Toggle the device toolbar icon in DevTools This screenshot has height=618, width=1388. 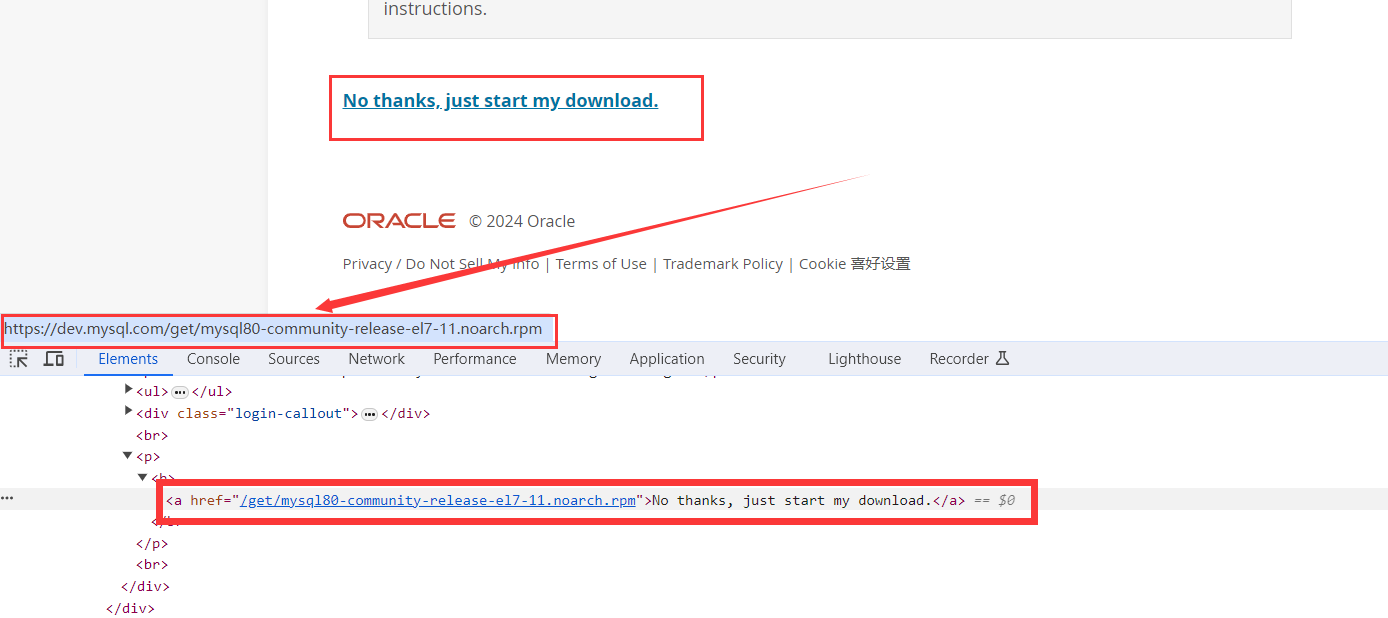(54, 359)
